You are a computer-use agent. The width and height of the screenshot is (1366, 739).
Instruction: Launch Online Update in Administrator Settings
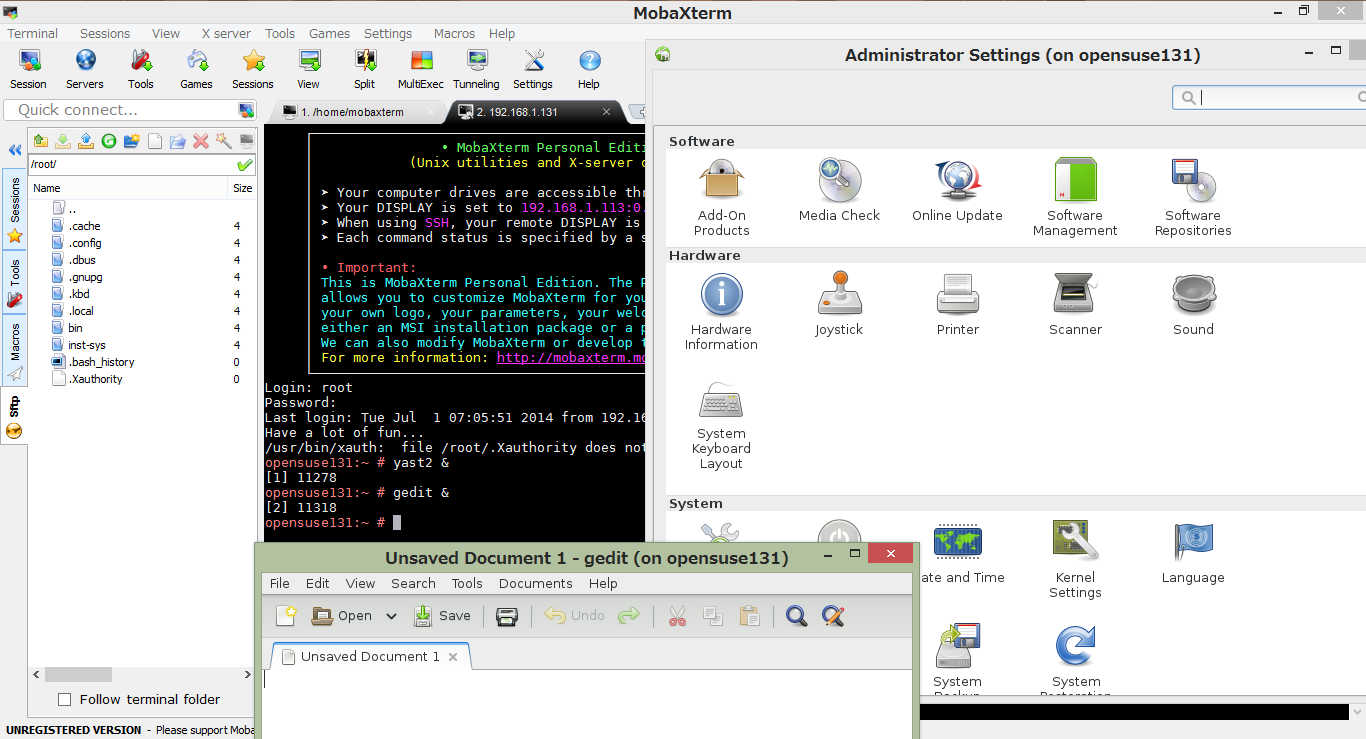tap(957, 190)
